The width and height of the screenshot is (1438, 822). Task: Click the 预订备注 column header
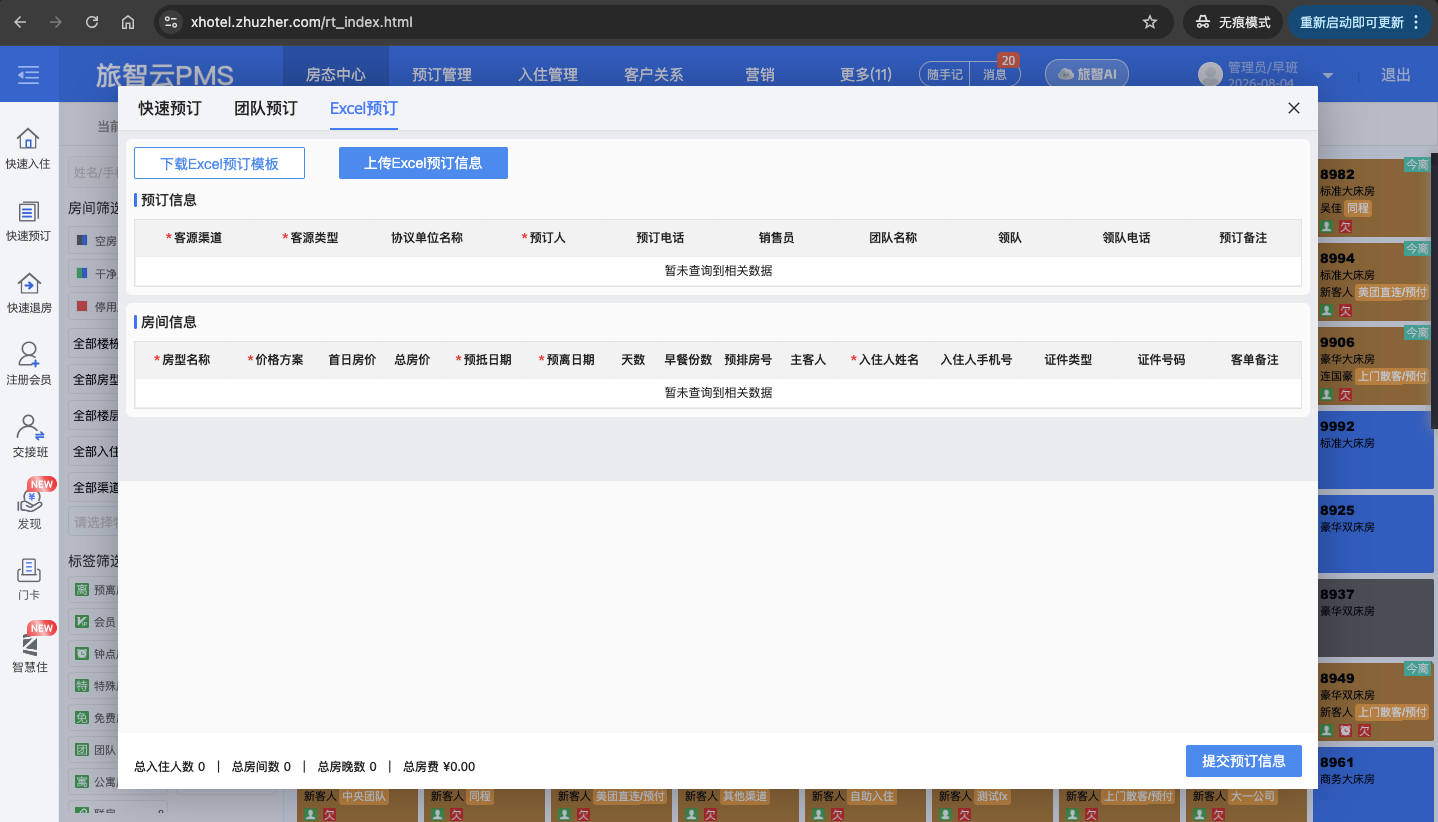click(x=1243, y=238)
